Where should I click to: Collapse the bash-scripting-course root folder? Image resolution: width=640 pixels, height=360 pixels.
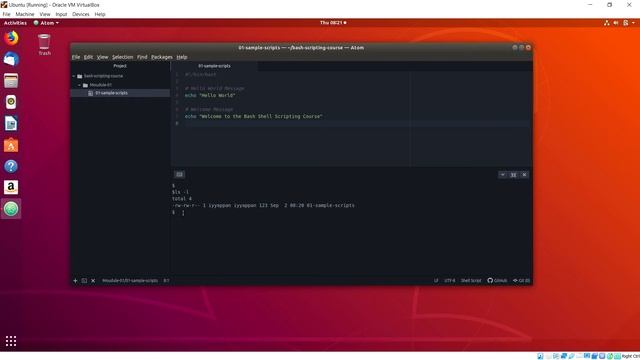tap(74, 76)
